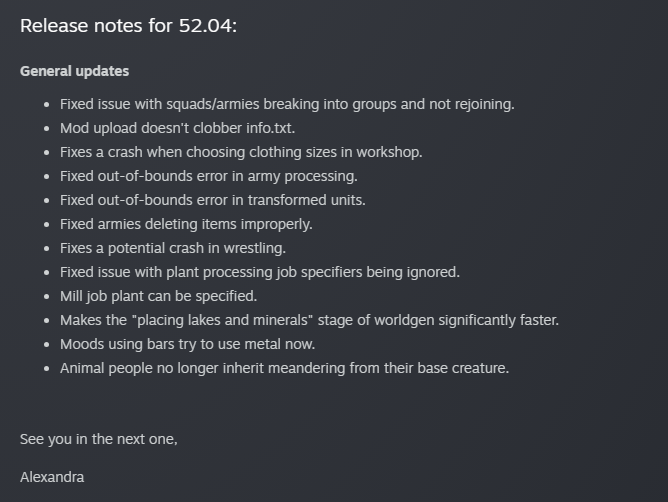Click the "Release notes for 52.04" heading
The height and width of the screenshot is (502, 668).
tap(128, 26)
